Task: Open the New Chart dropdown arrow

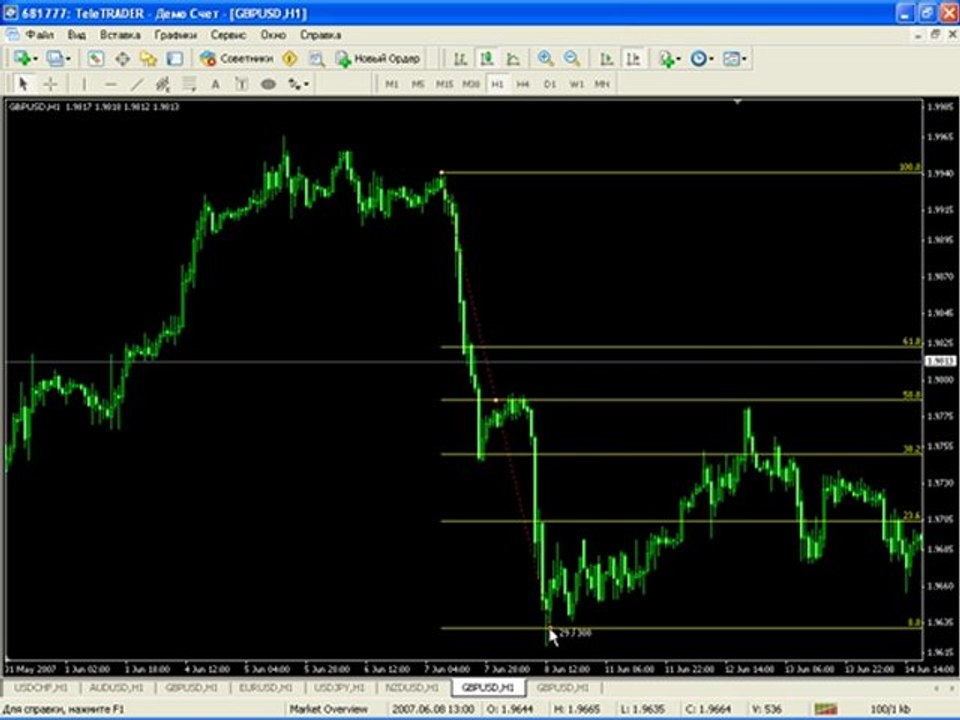Action: (36, 59)
